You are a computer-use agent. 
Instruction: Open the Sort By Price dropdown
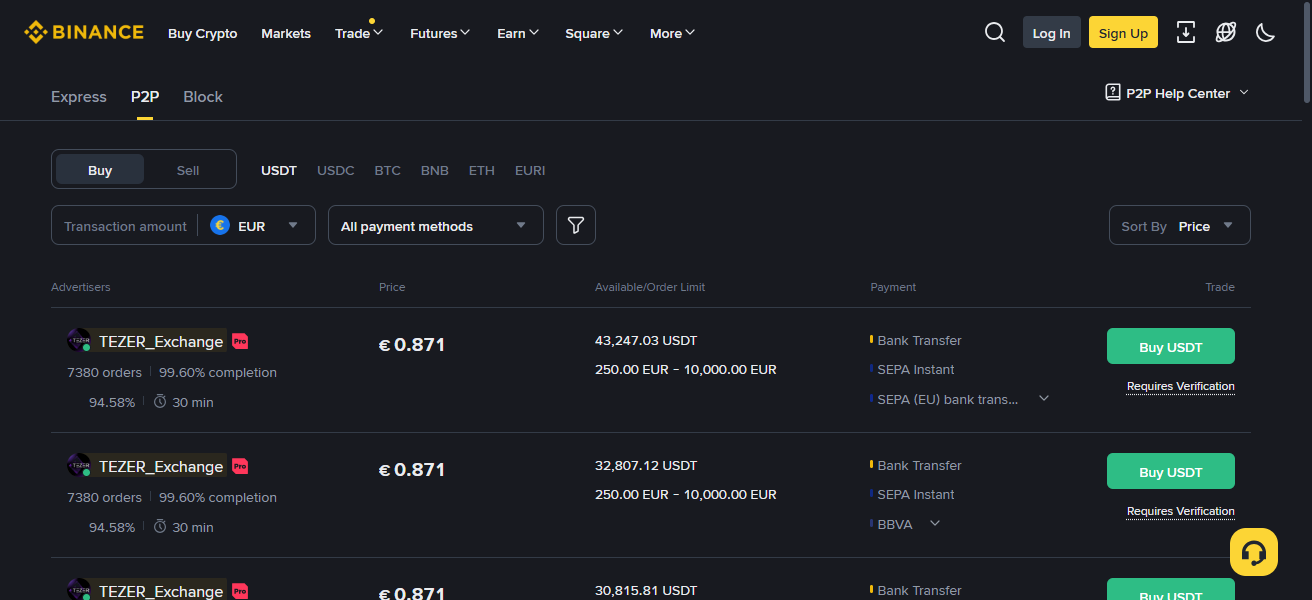[x=1180, y=225]
